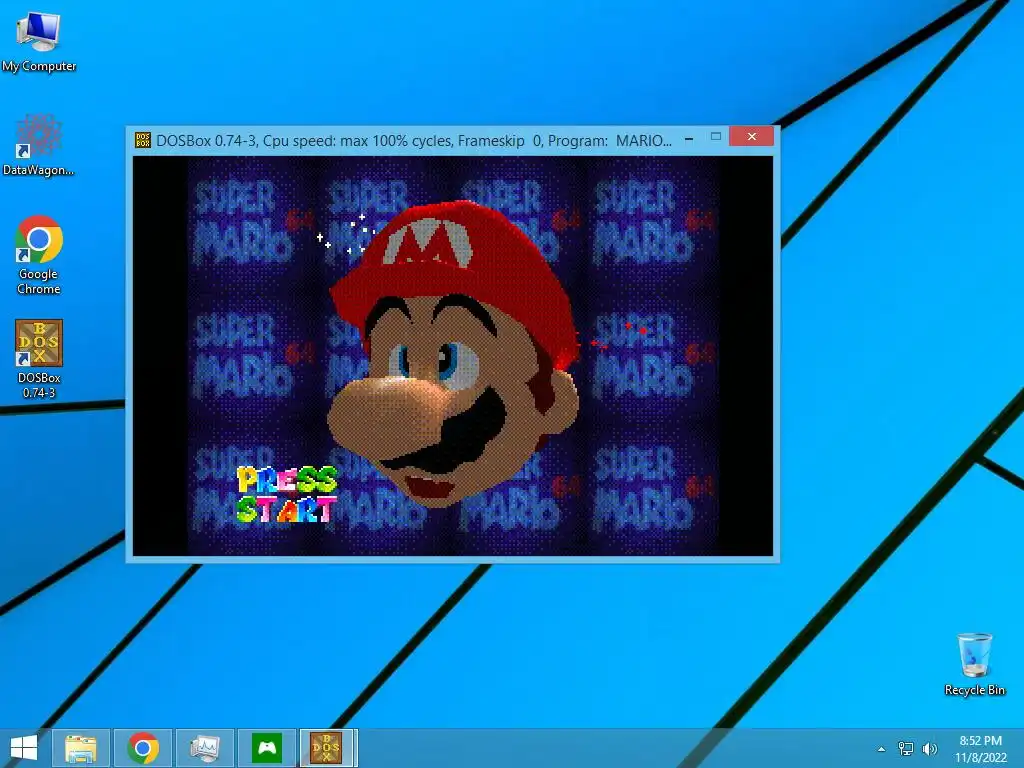The image size is (1024, 768).
Task: Open the volume speaker tray icon
Action: click(x=929, y=748)
